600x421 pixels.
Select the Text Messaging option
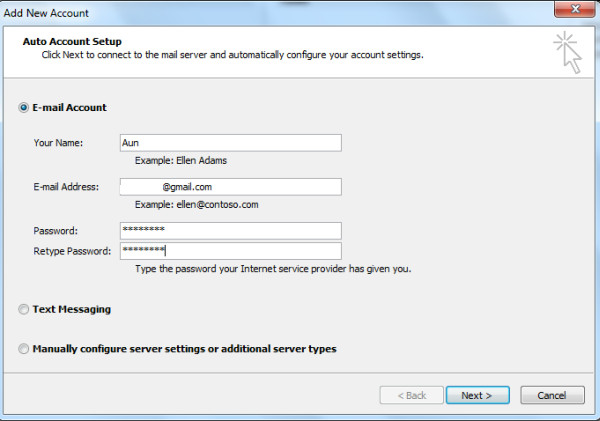click(x=23, y=309)
